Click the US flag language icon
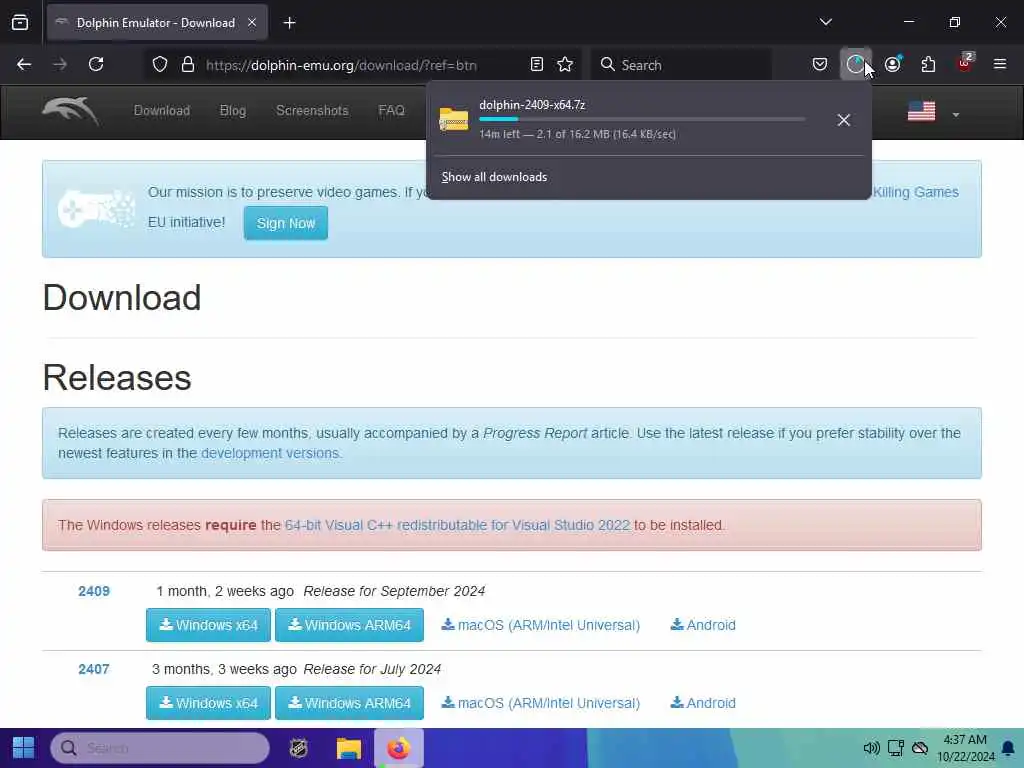1024x768 pixels. (921, 111)
